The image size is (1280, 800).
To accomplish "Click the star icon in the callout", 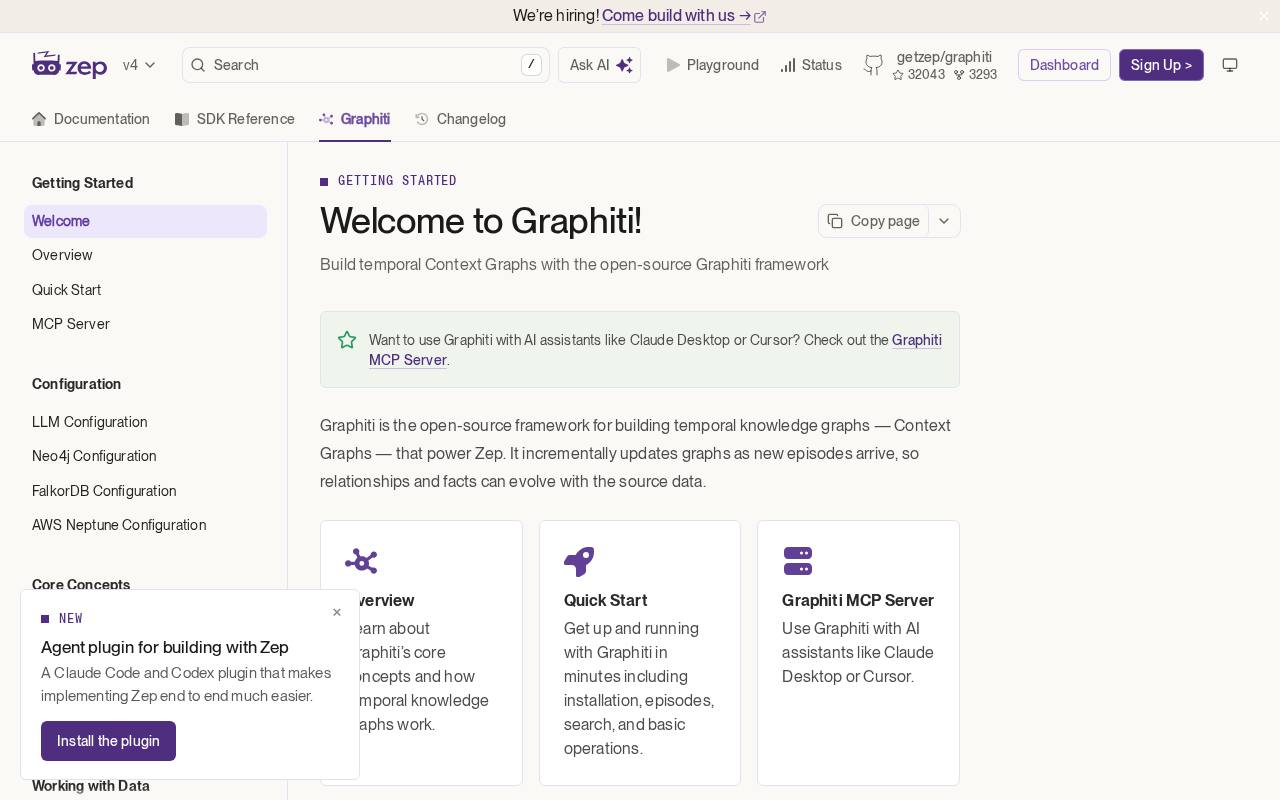I will coord(347,340).
